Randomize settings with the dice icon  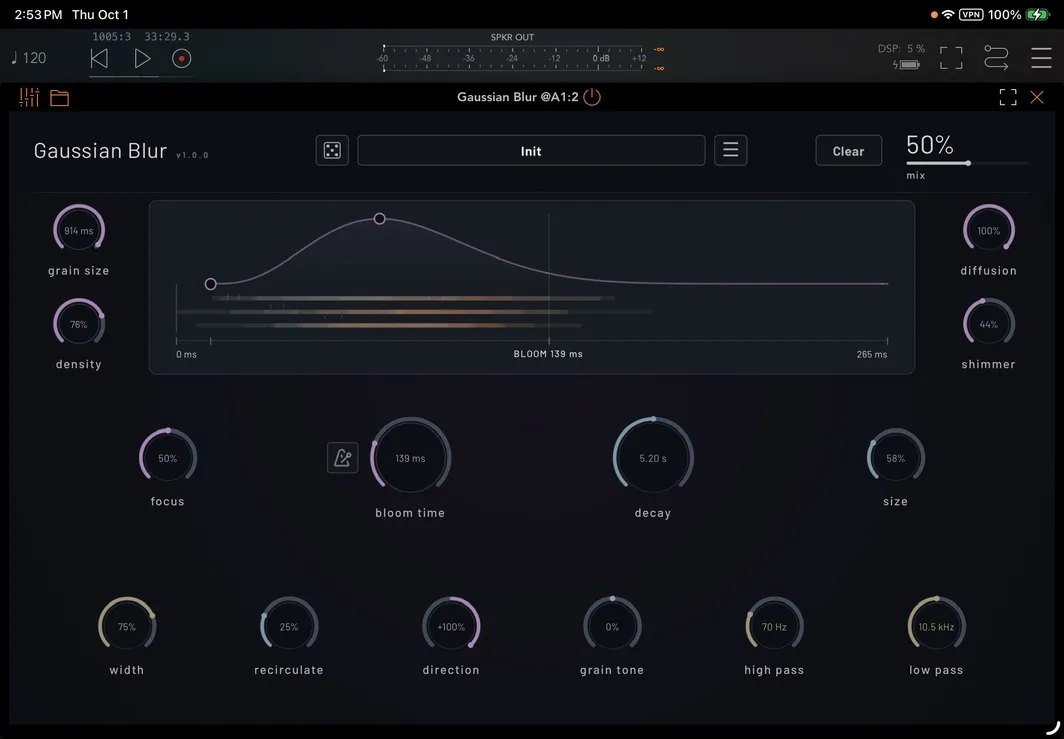pos(332,151)
